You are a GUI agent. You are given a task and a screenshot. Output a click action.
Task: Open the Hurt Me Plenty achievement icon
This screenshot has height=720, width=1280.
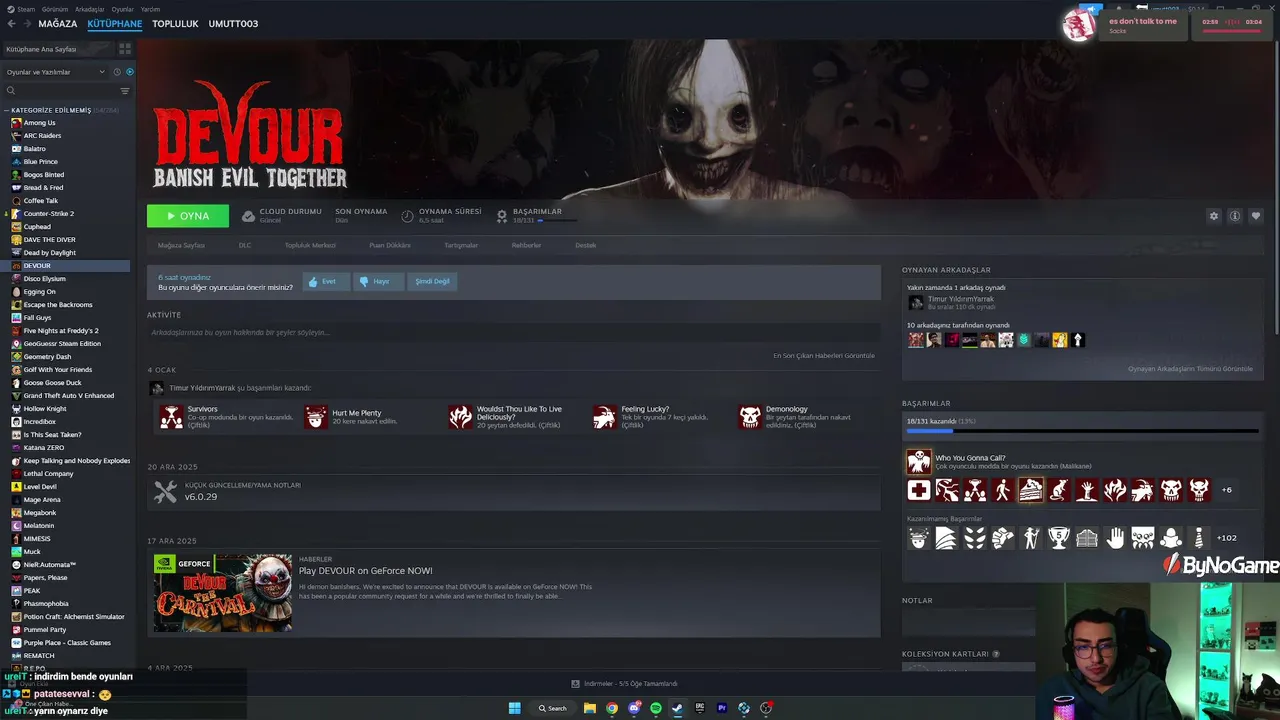316,417
